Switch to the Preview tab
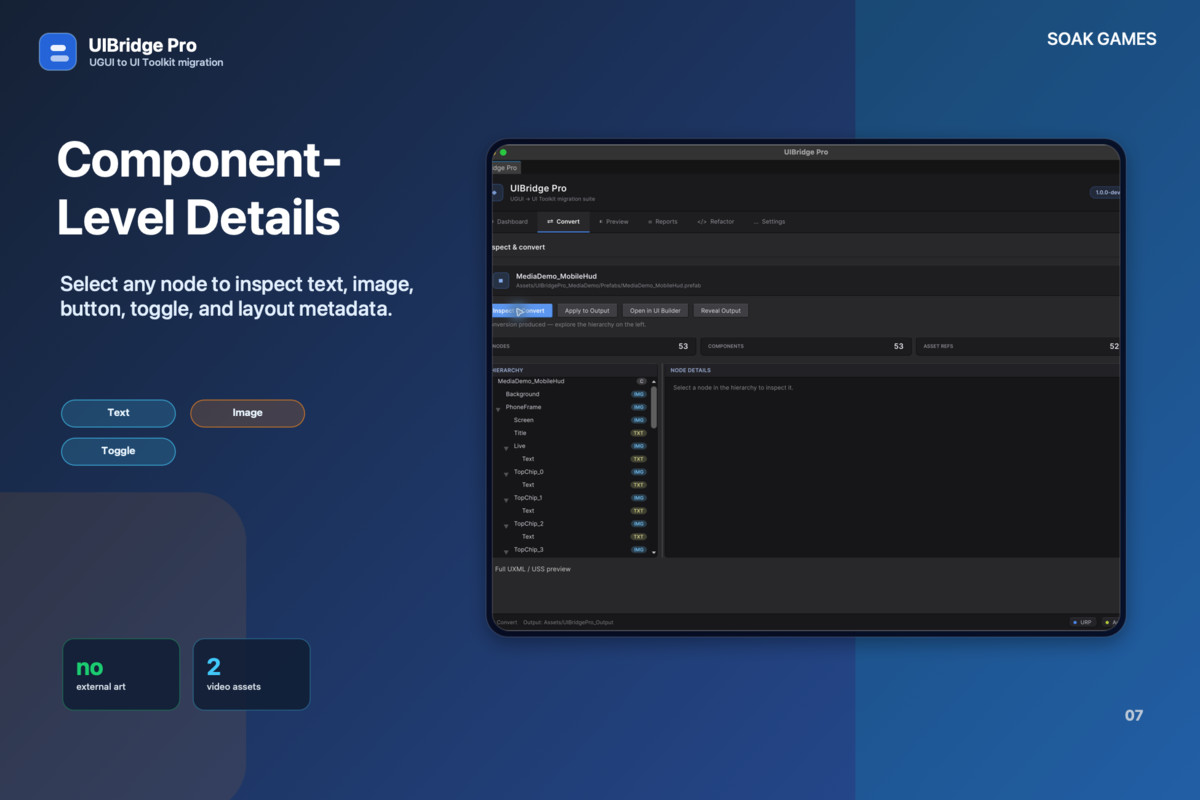This screenshot has height=800, width=1200. (x=614, y=221)
